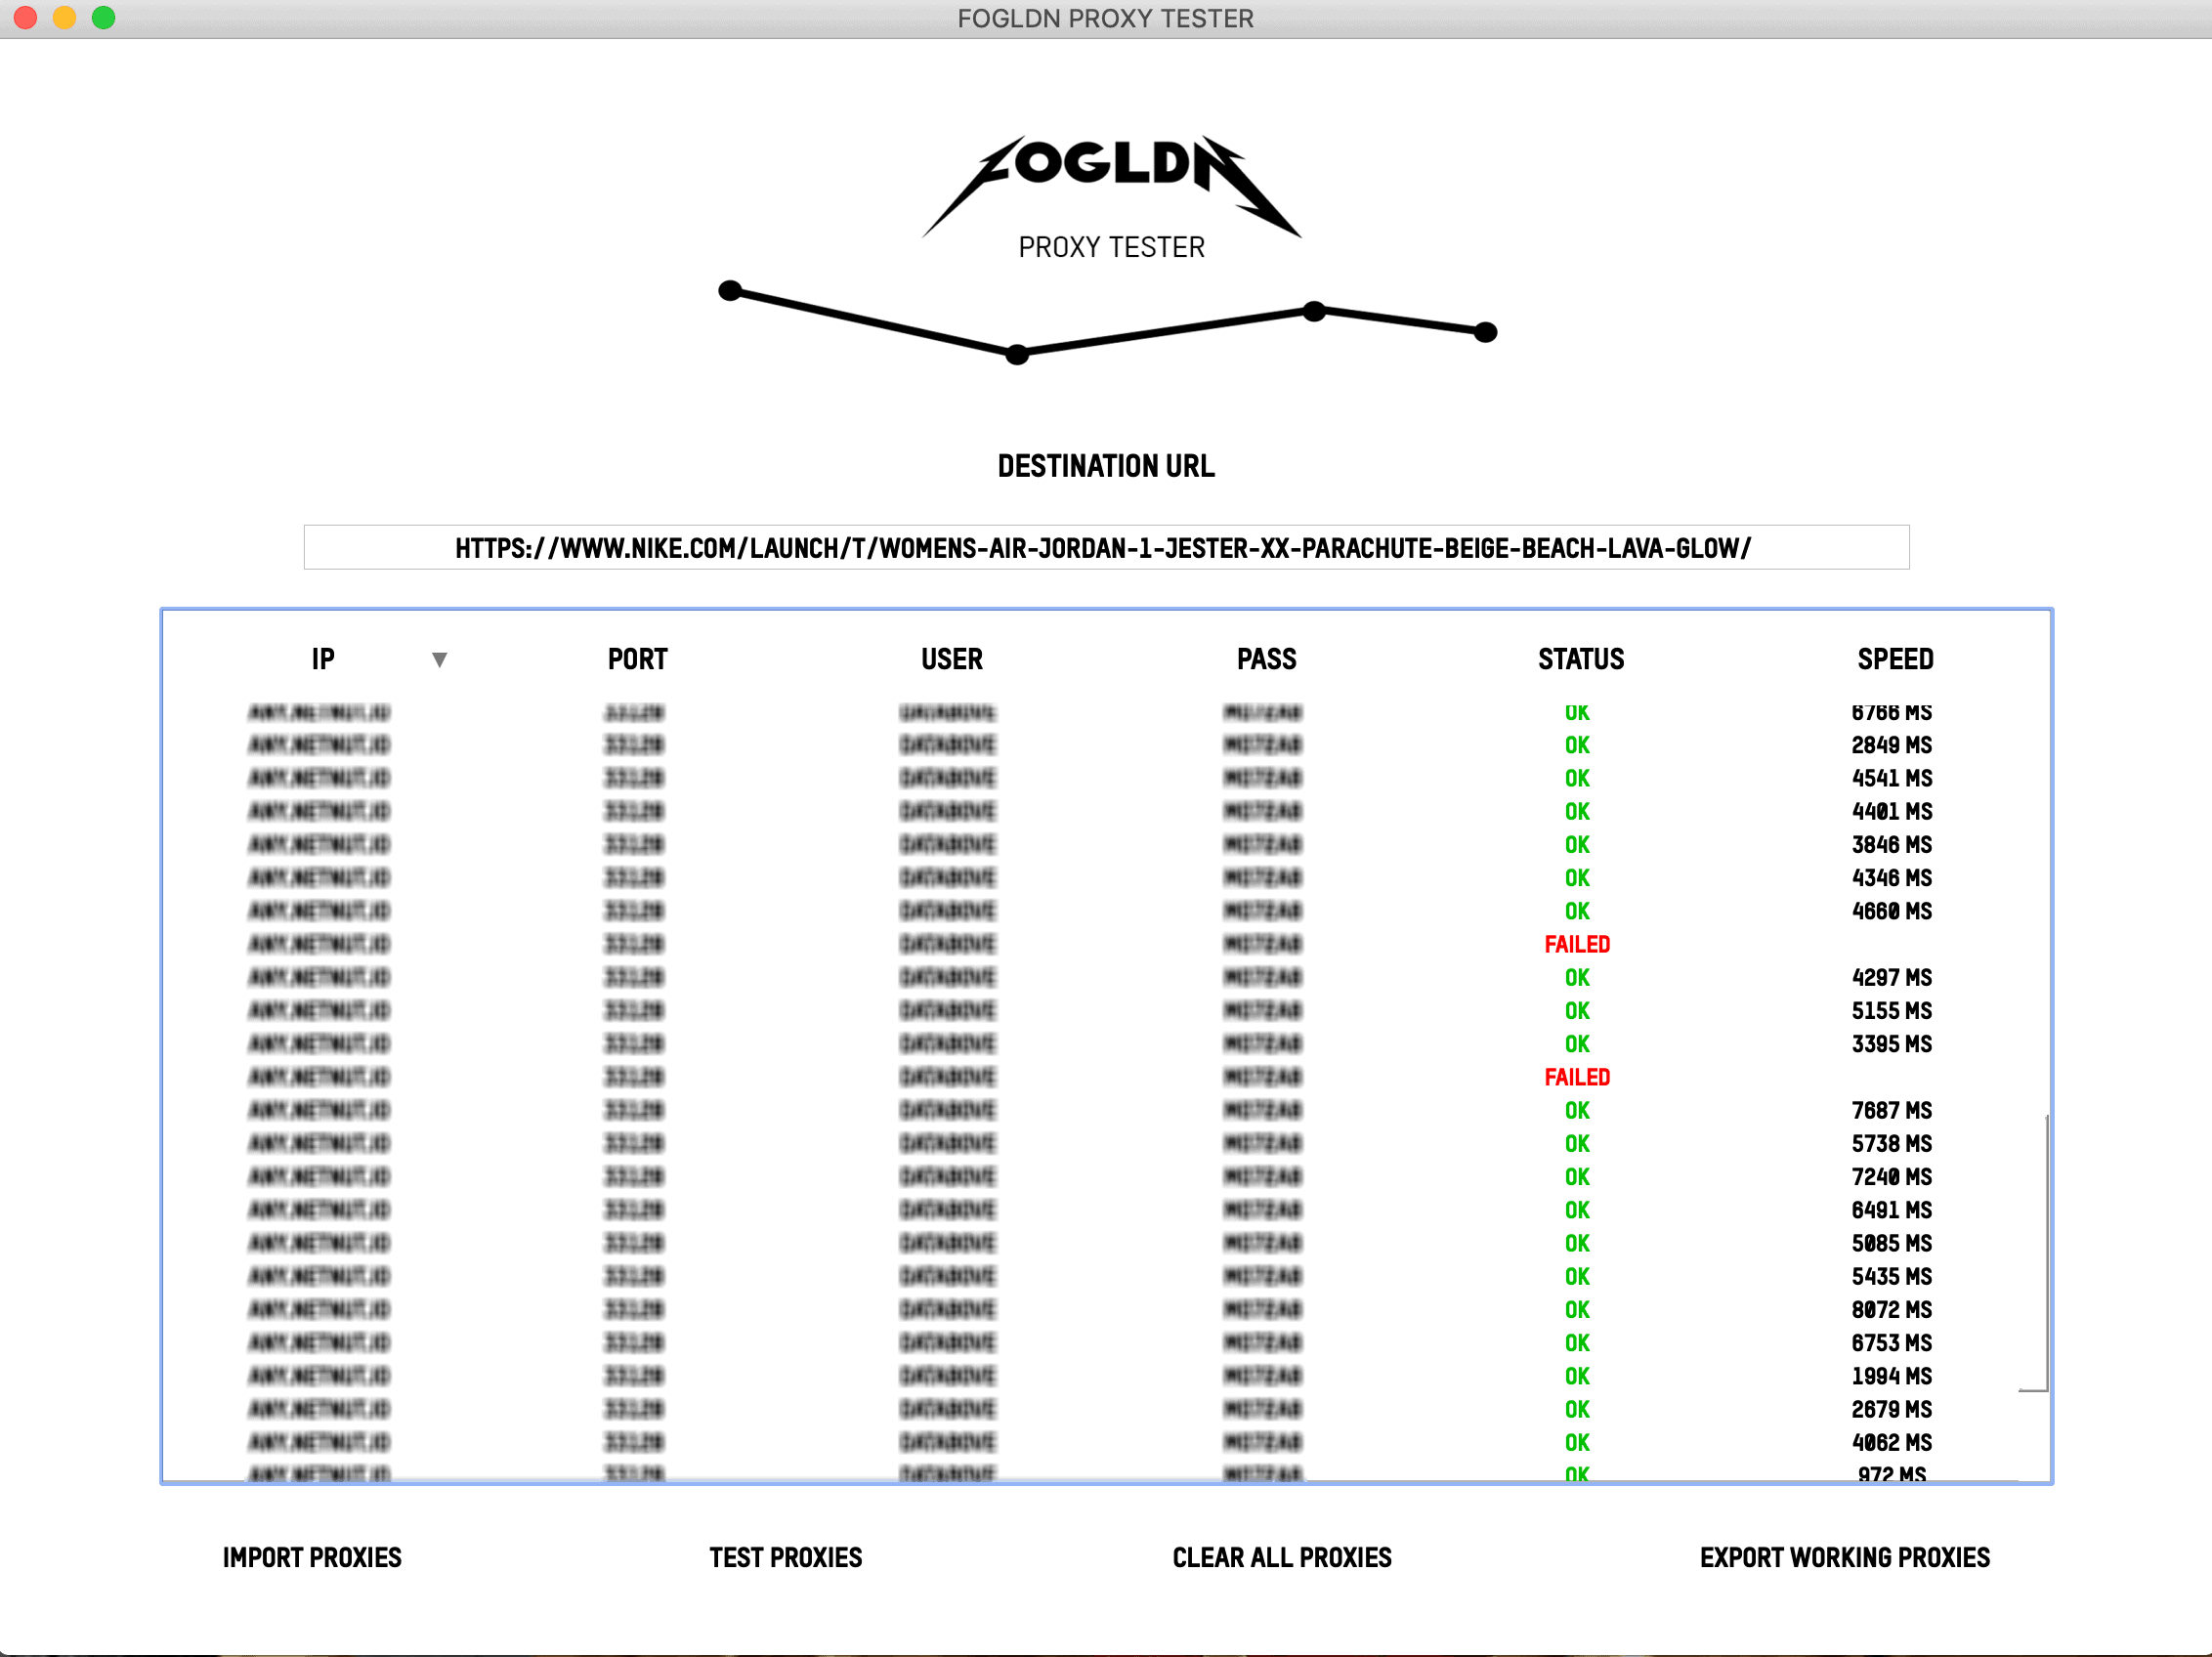Select the 7240 MS speed cell

(1892, 1177)
